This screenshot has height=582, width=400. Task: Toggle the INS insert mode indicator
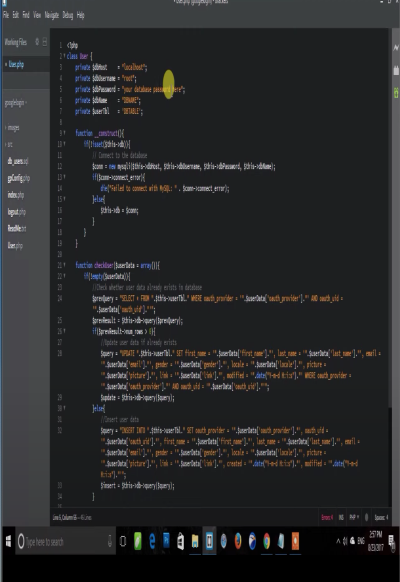(341, 517)
